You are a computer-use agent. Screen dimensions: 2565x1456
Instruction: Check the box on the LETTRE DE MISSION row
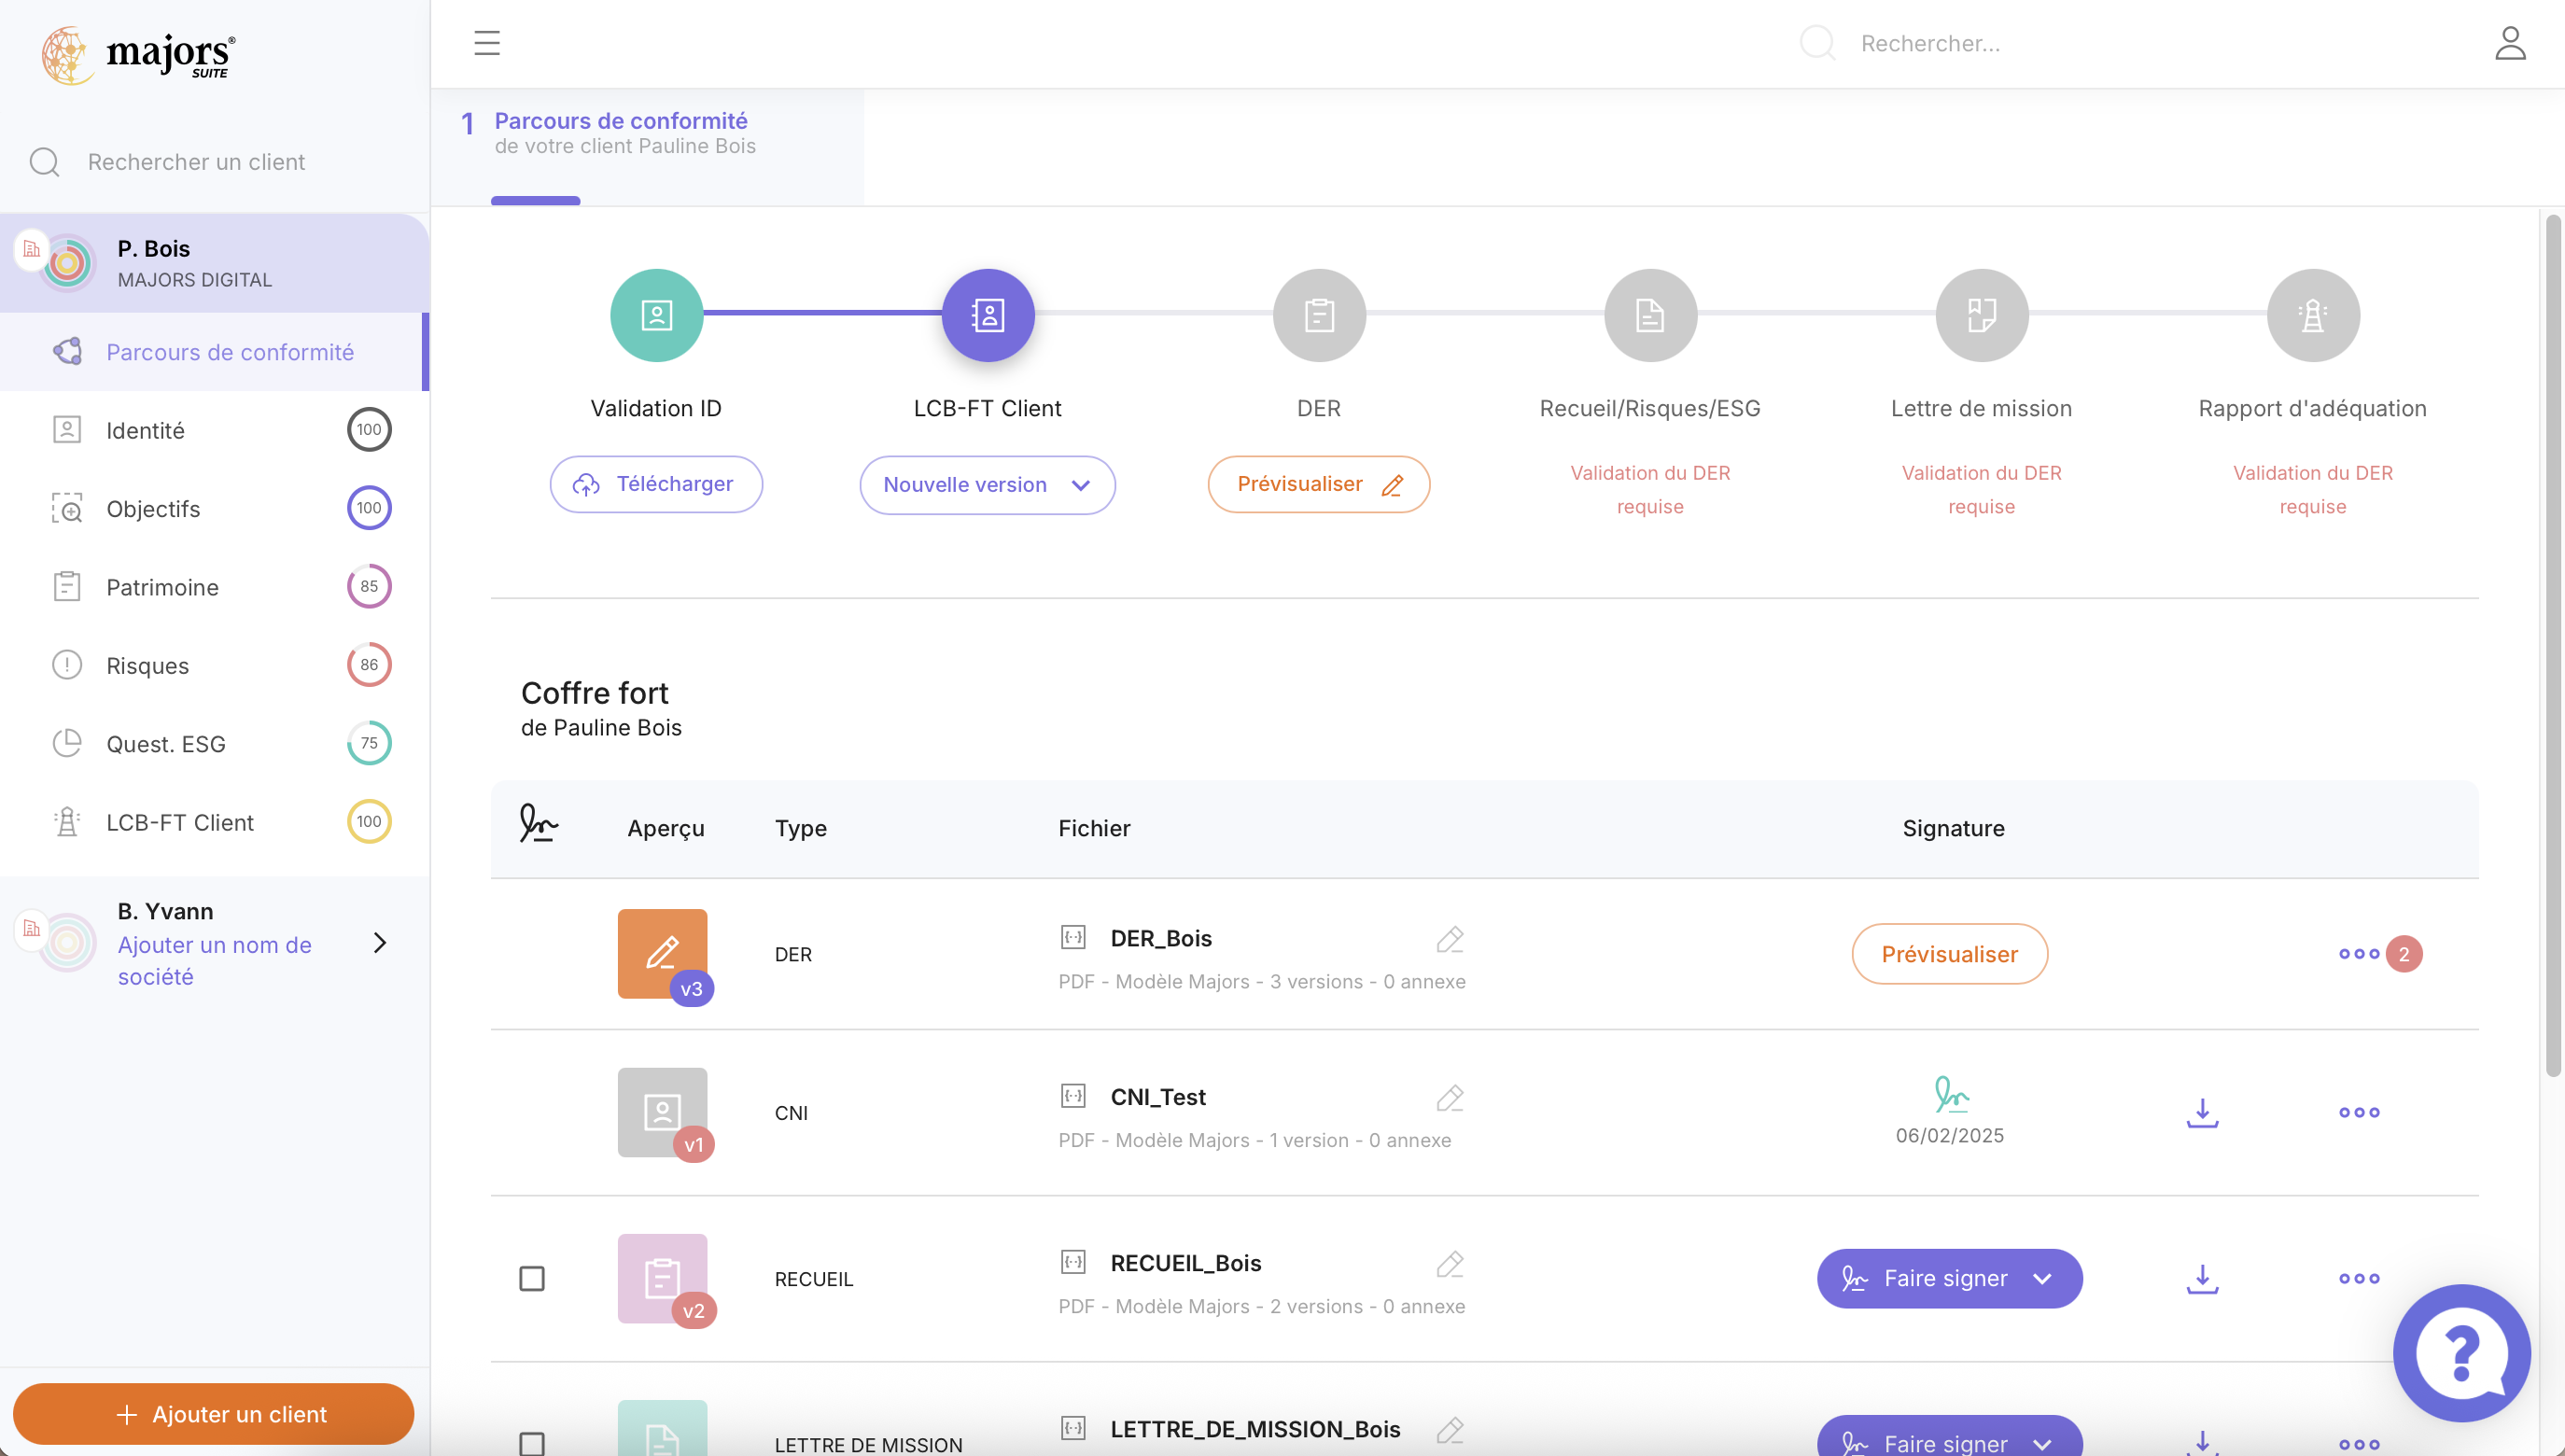(531, 1443)
